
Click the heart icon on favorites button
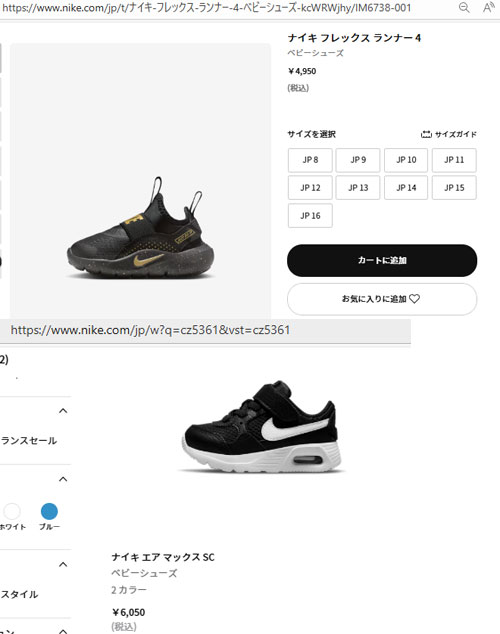[414, 299]
